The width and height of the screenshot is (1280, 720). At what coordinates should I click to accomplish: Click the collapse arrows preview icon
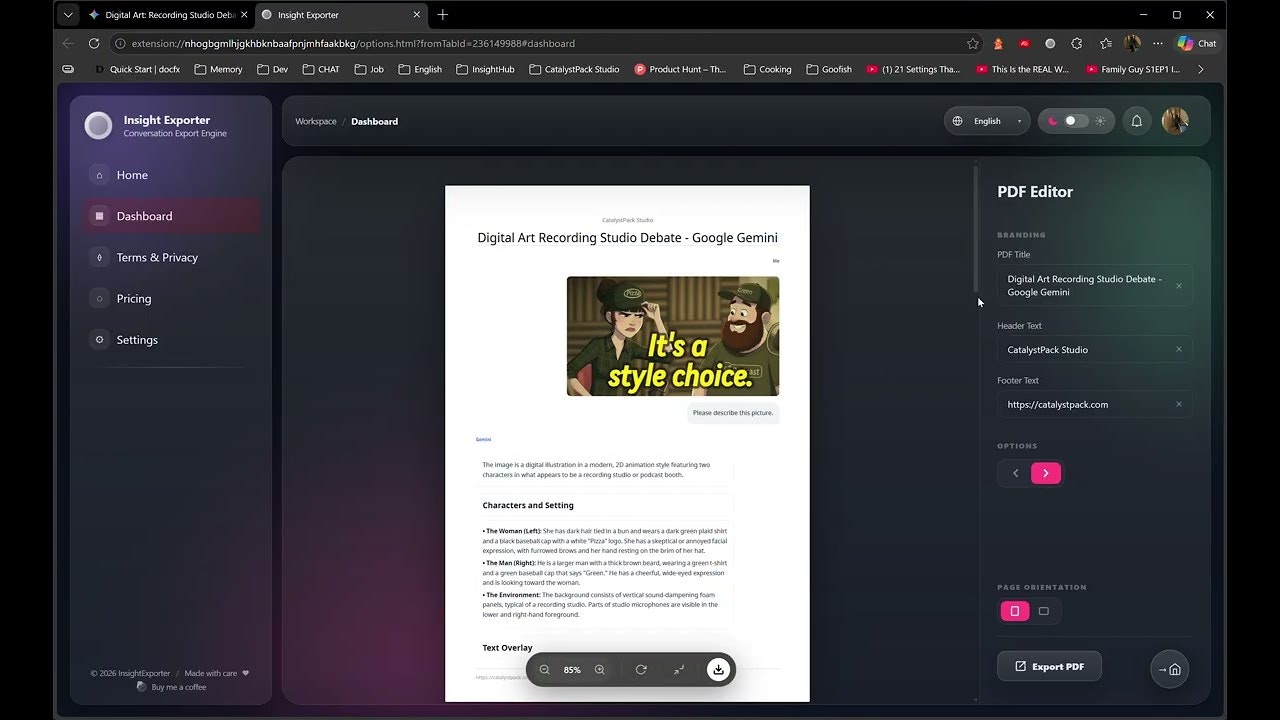point(679,670)
